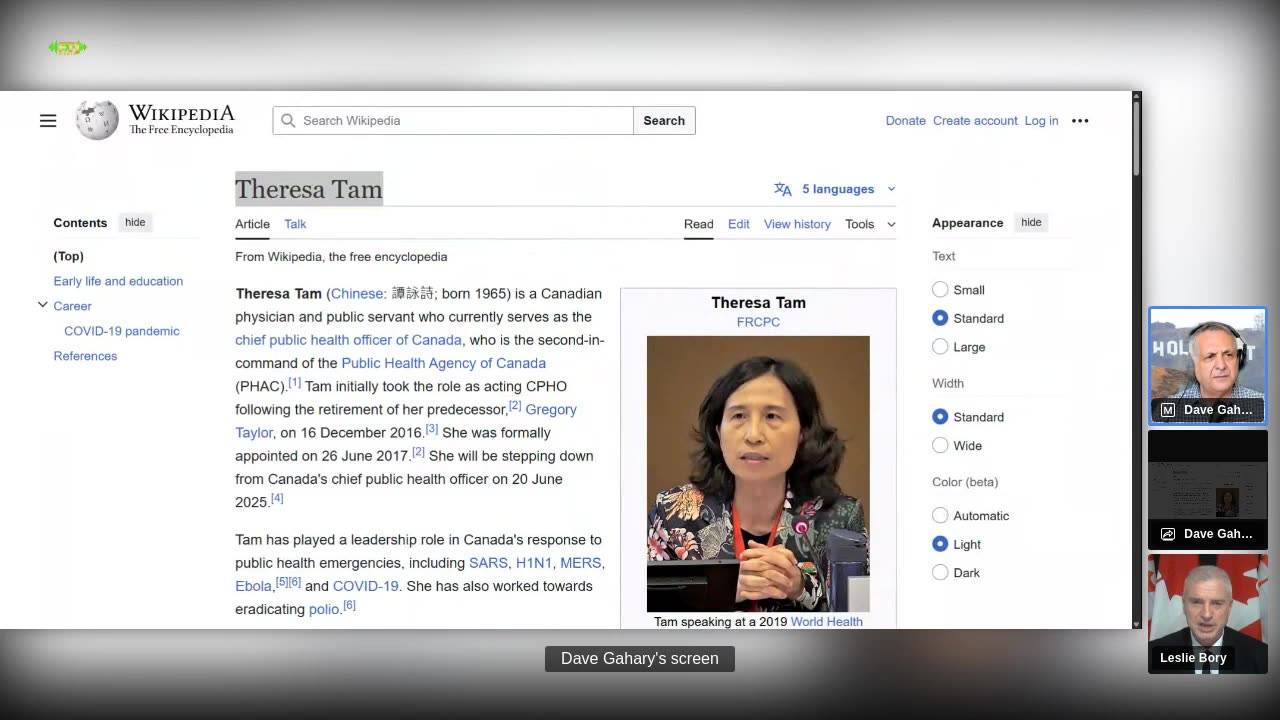Viewport: 1280px width, 720px height.
Task: Click the page vertical scrollbar thumb
Action: [1136, 137]
